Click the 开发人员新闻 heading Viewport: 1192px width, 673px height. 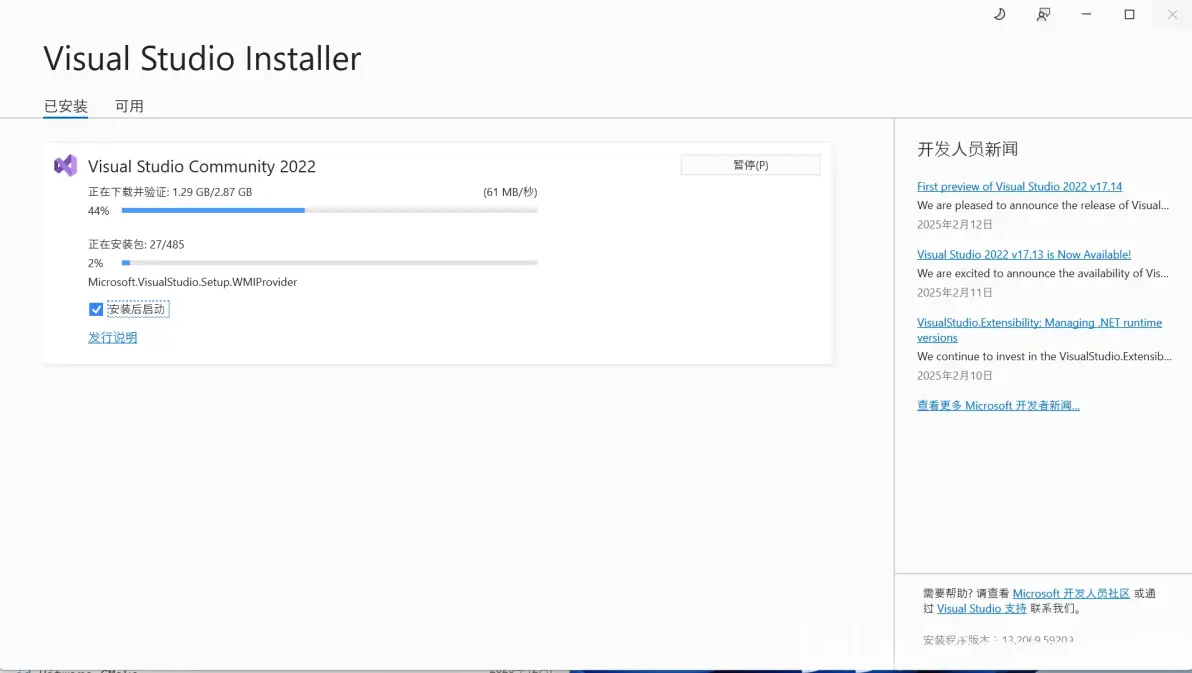coord(967,149)
